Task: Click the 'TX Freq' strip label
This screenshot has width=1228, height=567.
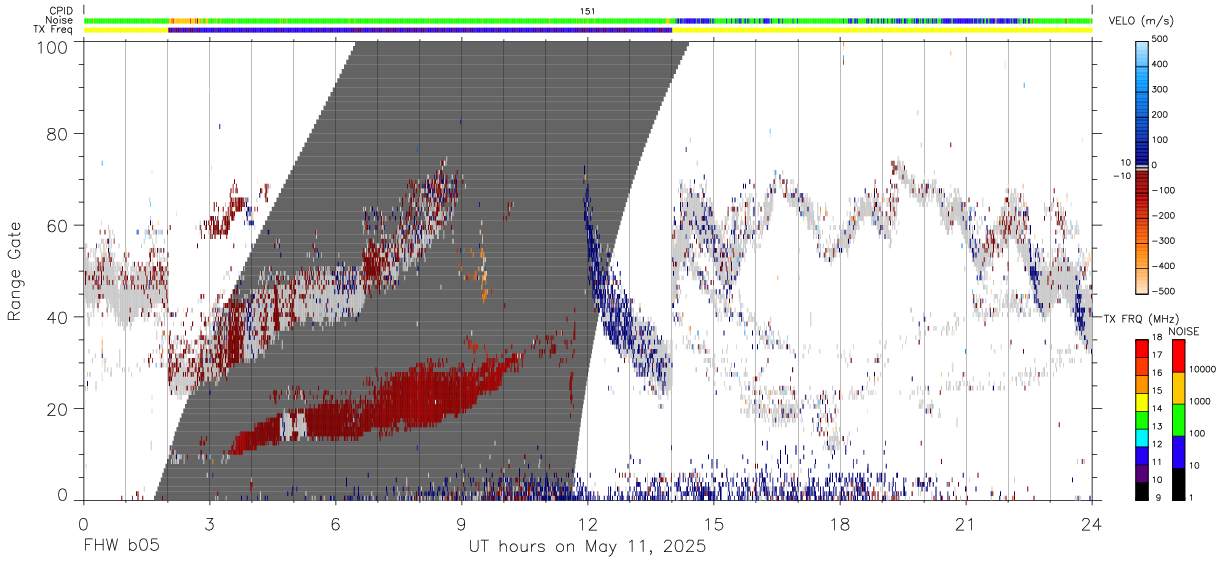Action: tap(55, 30)
